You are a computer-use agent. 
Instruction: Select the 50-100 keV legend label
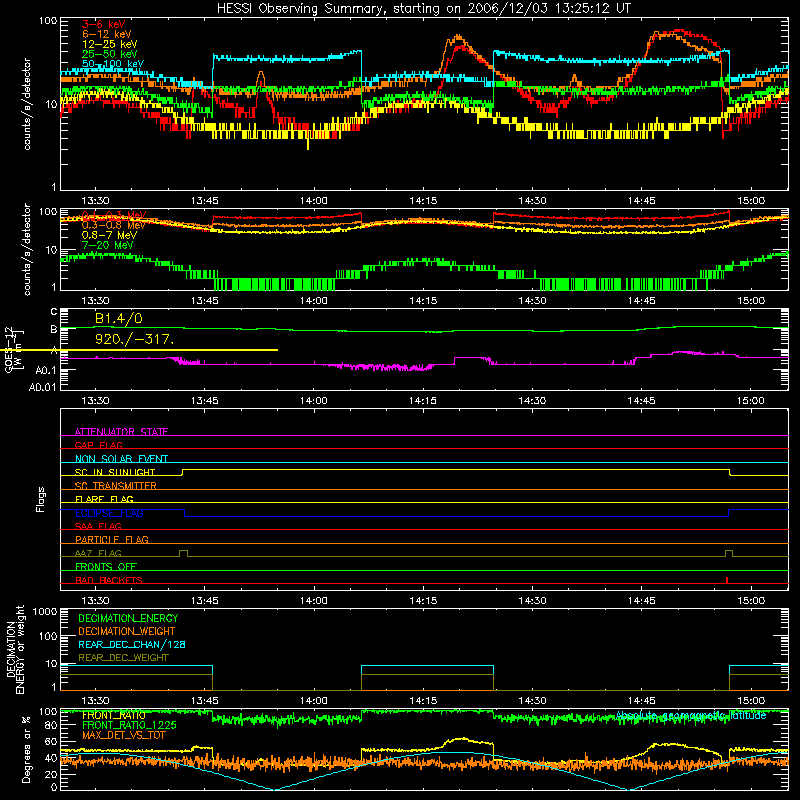113,64
